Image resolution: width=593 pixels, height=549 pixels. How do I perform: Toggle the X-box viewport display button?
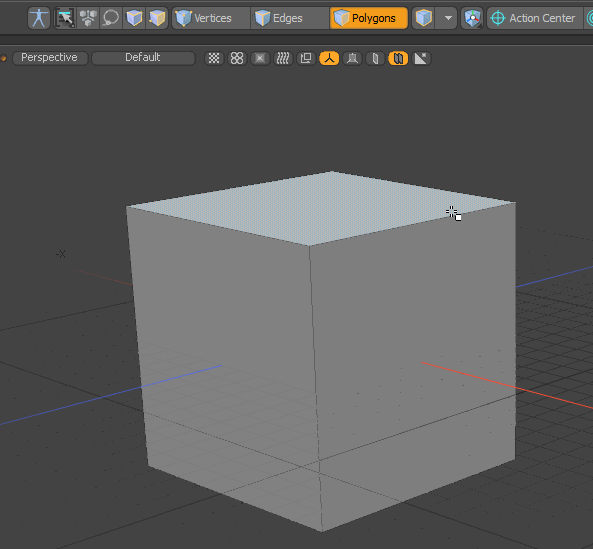(260, 58)
